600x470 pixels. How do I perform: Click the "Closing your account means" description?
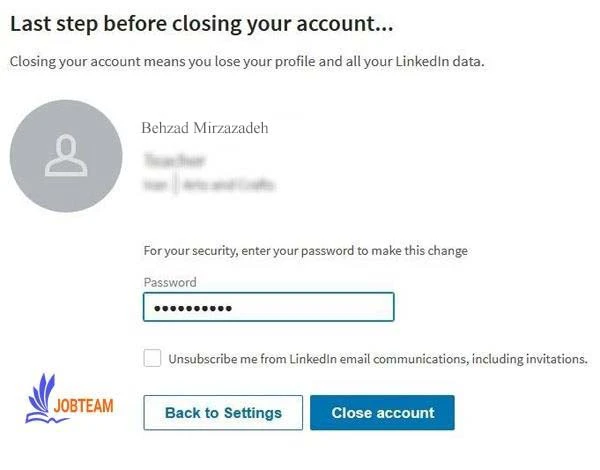coord(246,62)
